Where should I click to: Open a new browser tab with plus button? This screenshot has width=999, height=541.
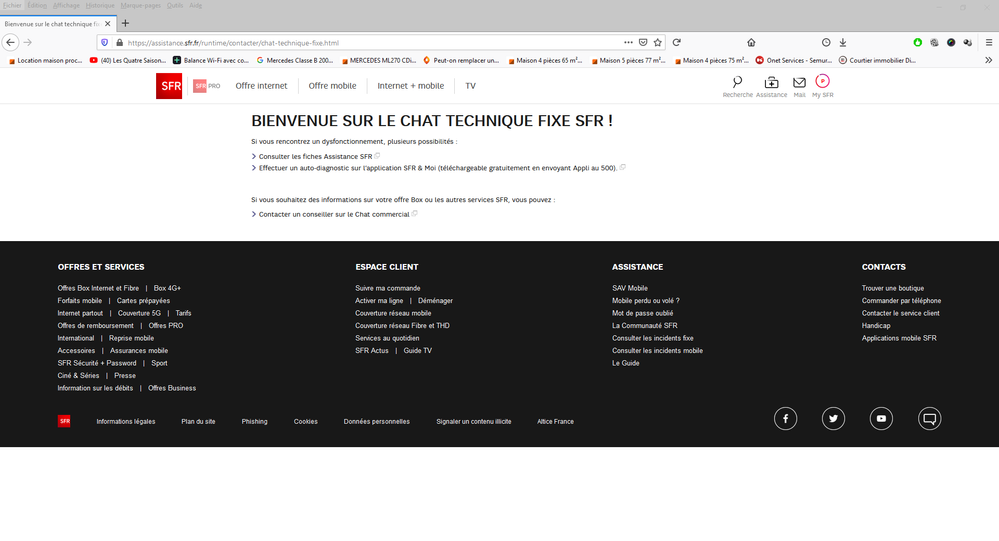click(x=125, y=23)
